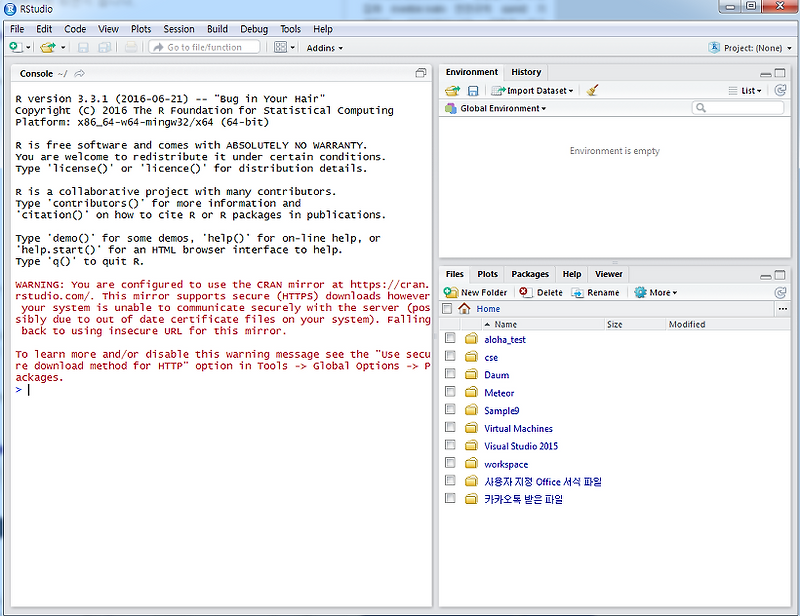This screenshot has width=800, height=616.
Task: Open the More gear dropdown
Action: (x=656, y=292)
